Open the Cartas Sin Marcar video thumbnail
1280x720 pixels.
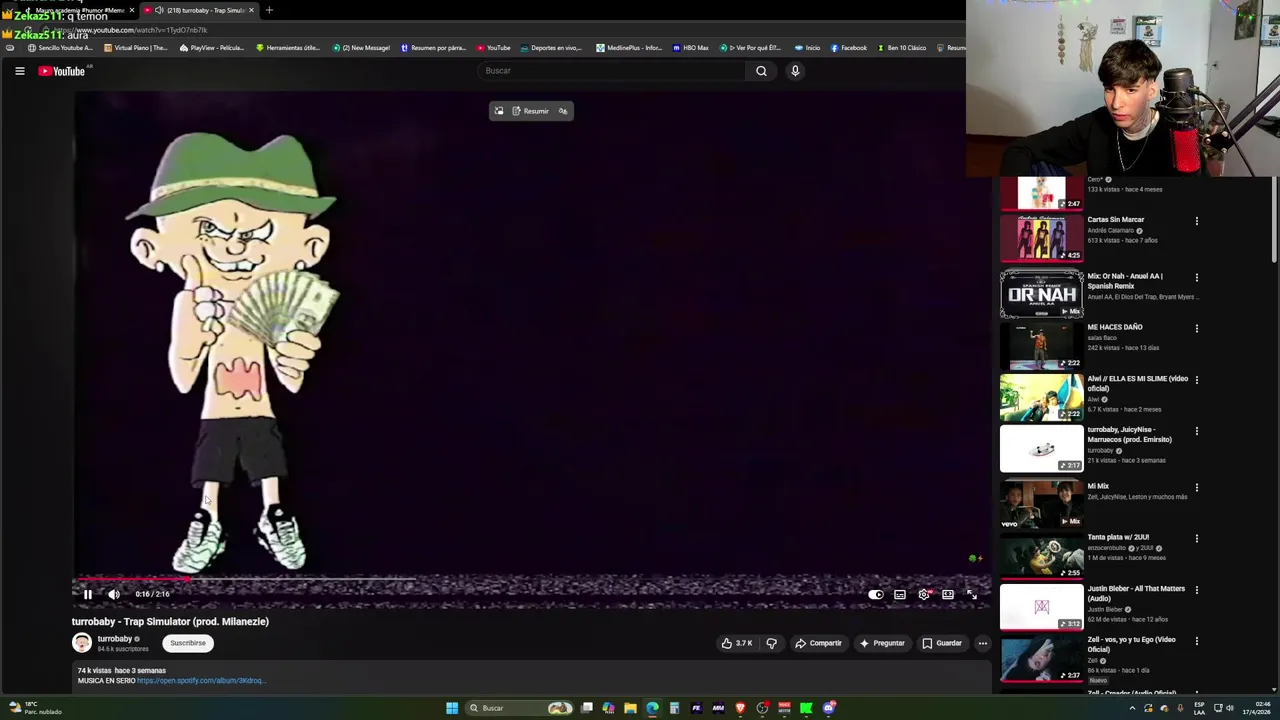[x=1041, y=238]
